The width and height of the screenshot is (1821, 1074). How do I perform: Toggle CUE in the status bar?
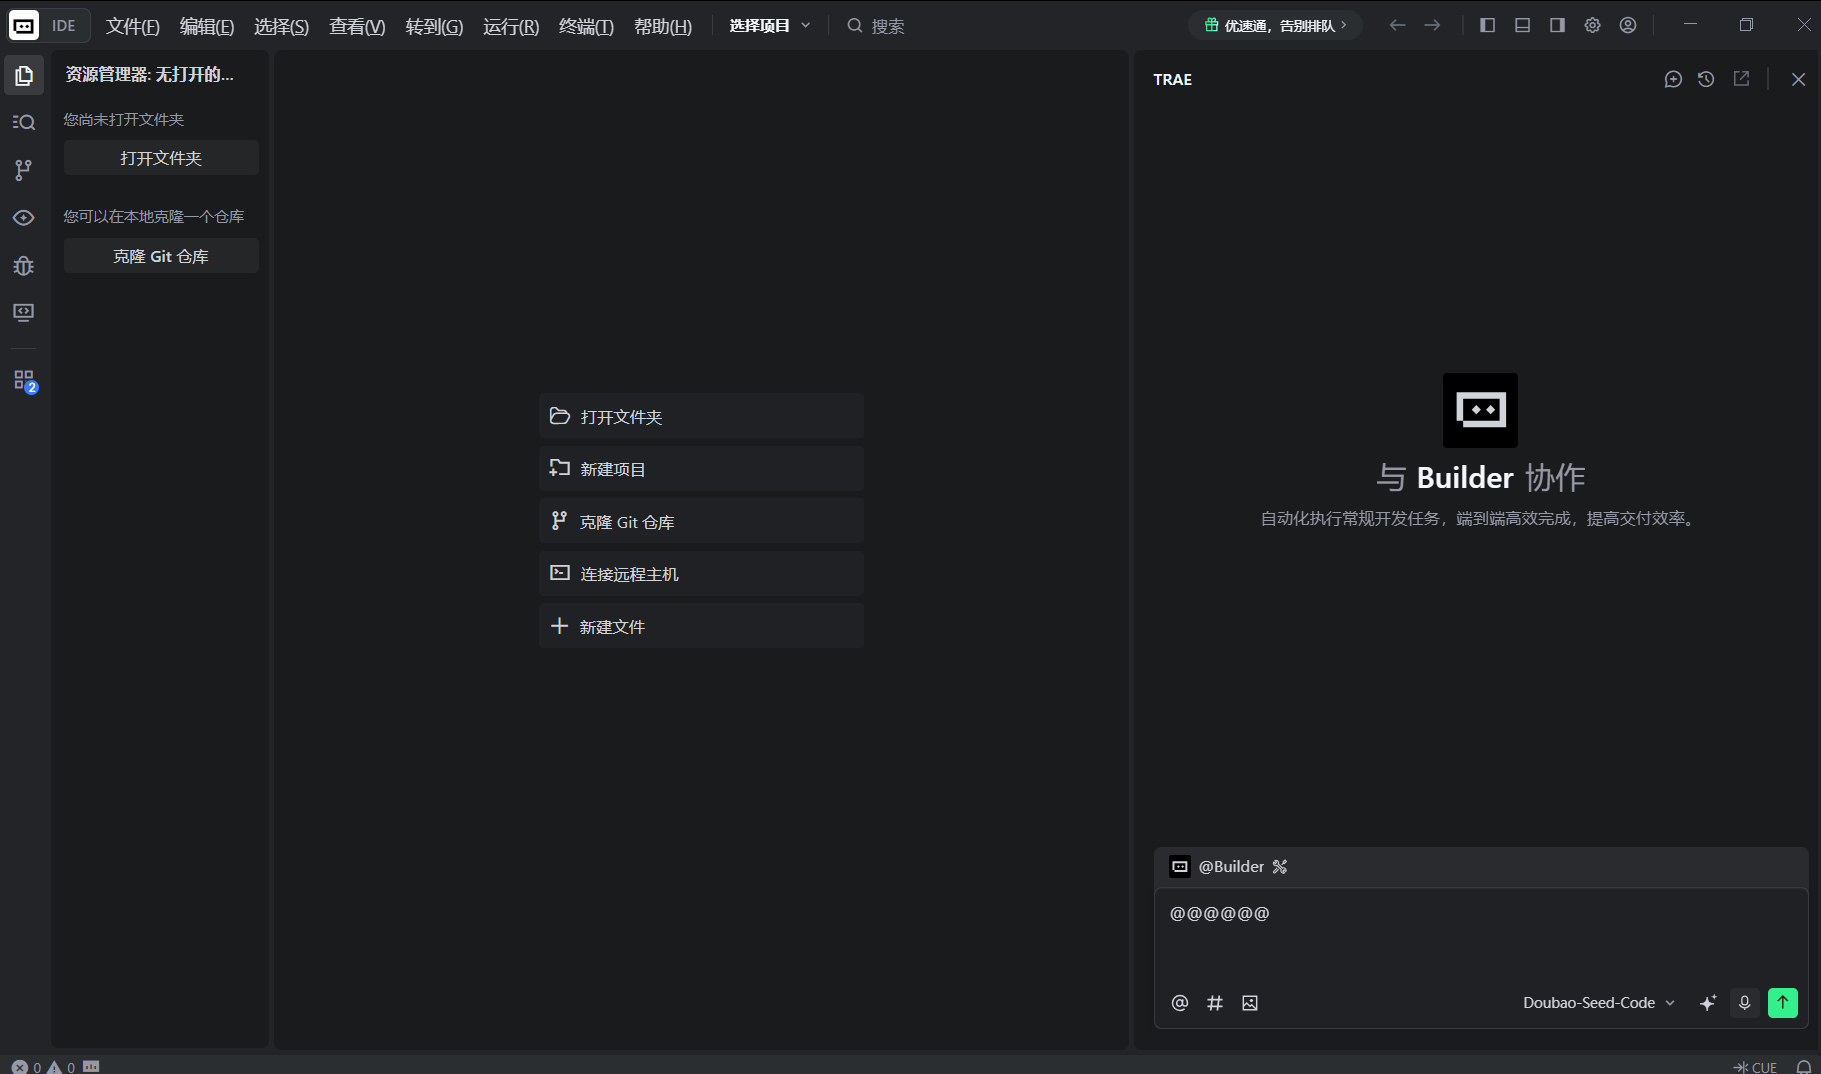tap(1755, 1067)
